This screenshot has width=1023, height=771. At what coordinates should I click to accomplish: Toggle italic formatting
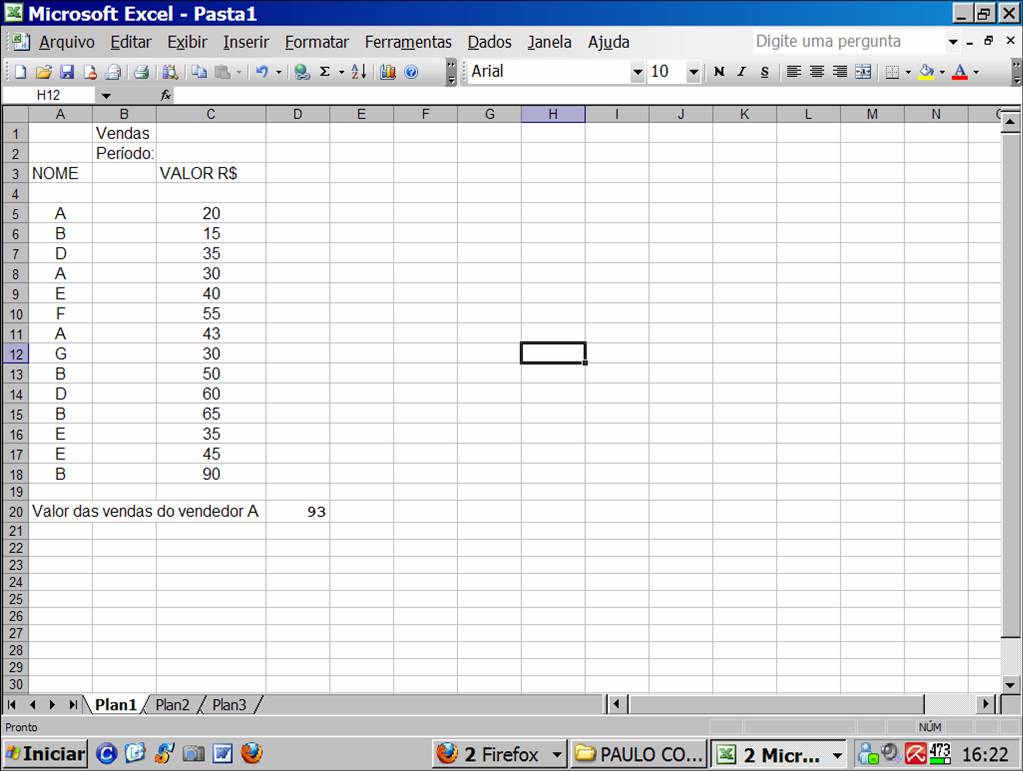click(x=742, y=71)
